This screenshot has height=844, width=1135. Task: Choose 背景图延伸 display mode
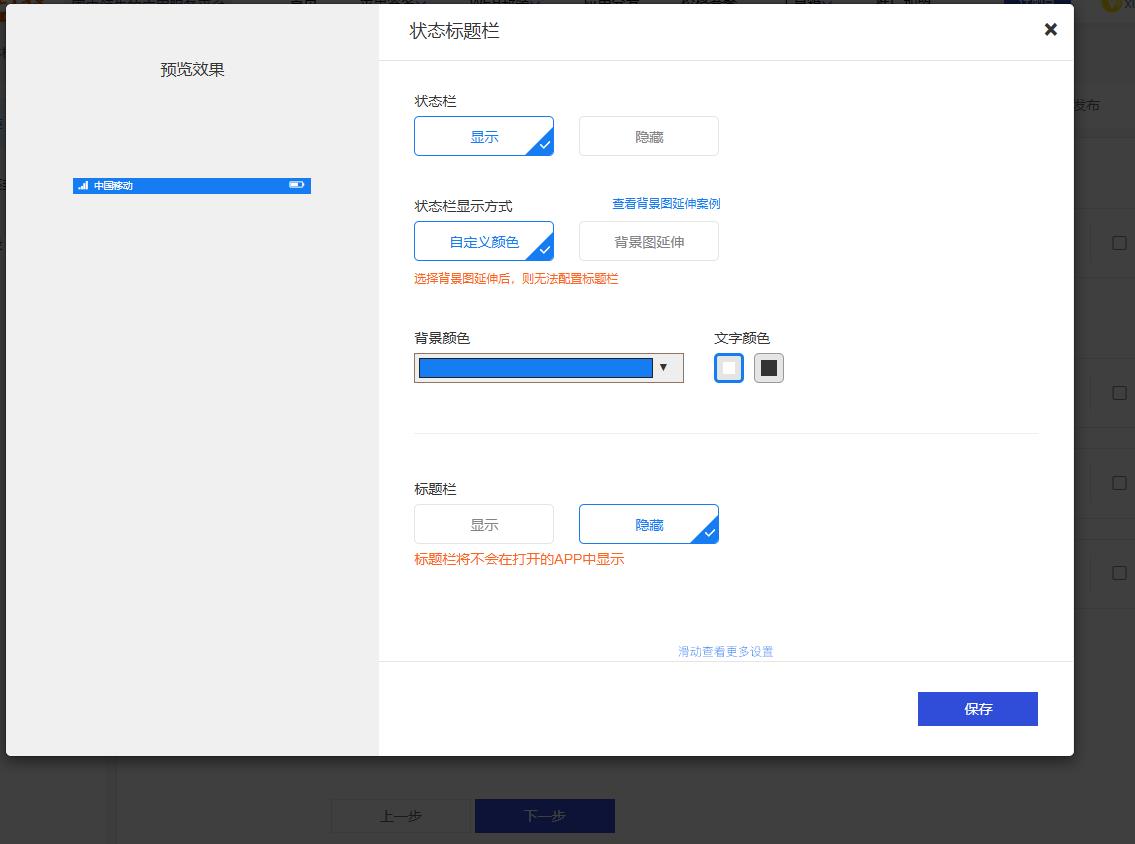(649, 242)
